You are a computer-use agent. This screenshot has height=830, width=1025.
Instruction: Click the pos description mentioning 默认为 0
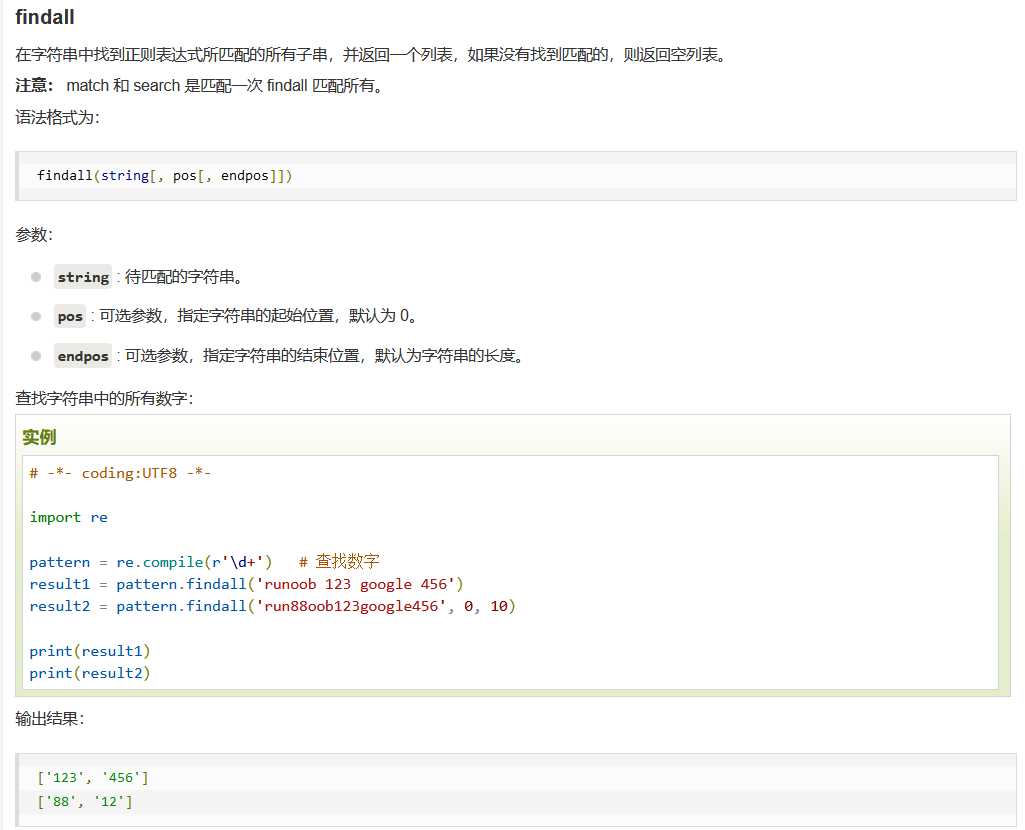pyautogui.click(x=258, y=316)
